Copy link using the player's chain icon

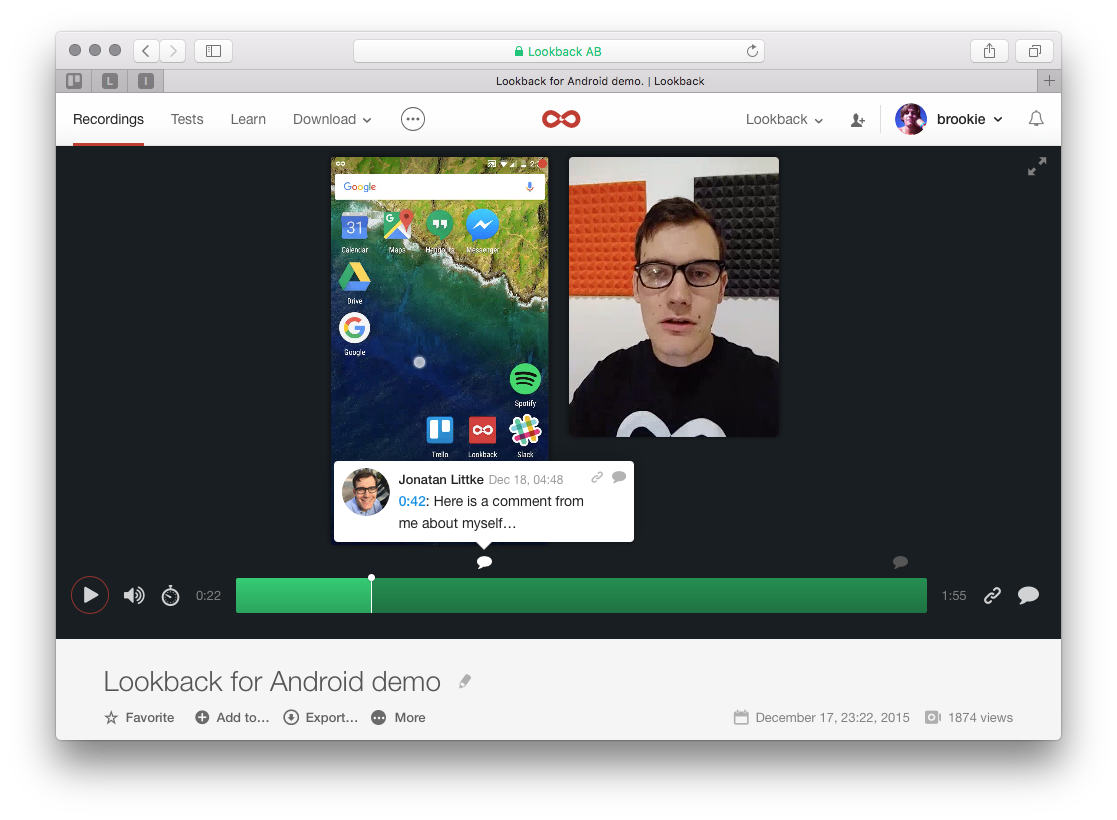point(992,596)
